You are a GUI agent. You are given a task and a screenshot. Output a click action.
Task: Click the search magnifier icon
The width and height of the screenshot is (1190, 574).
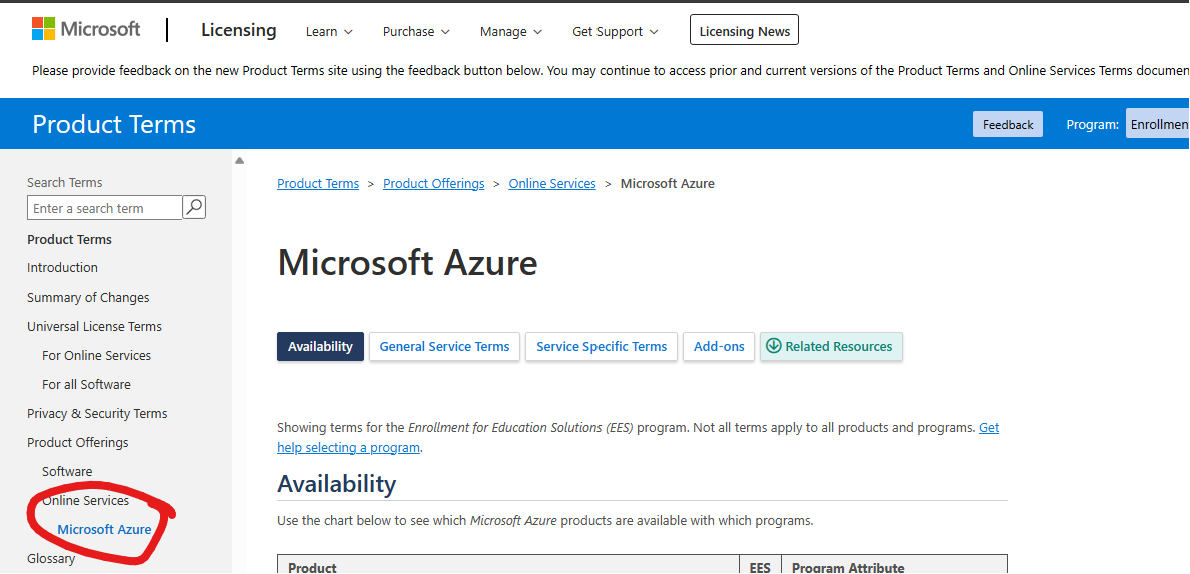(x=194, y=207)
